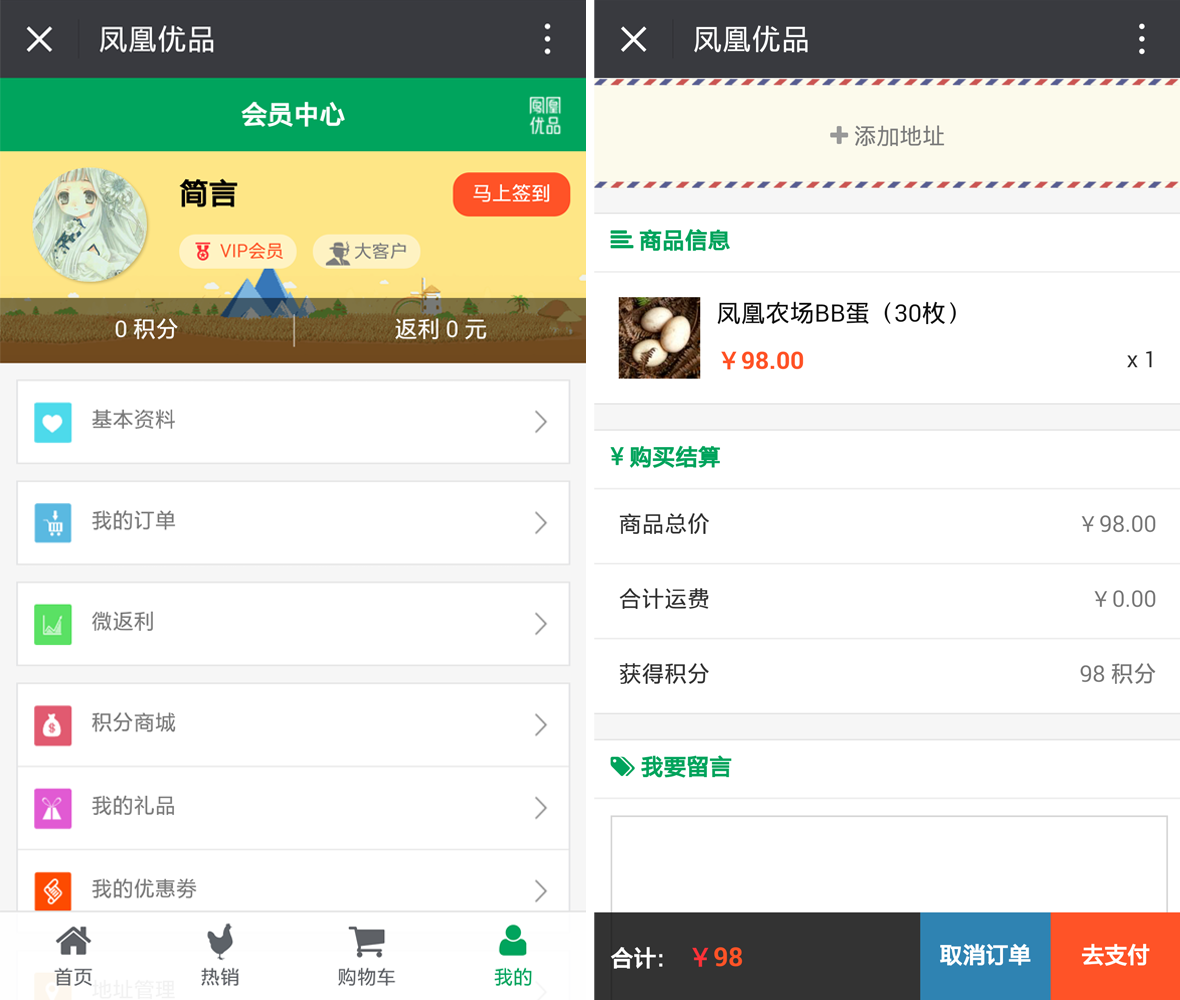Click the 取消订单 cancel order button

(985, 956)
